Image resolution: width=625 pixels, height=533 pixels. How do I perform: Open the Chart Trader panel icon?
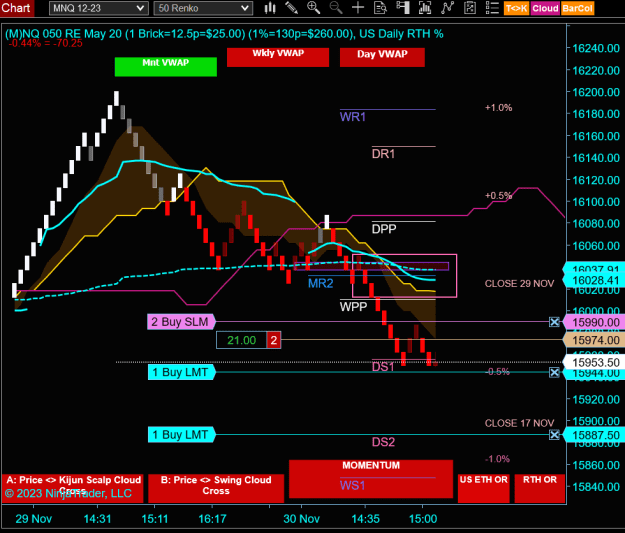pyautogui.click(x=403, y=8)
